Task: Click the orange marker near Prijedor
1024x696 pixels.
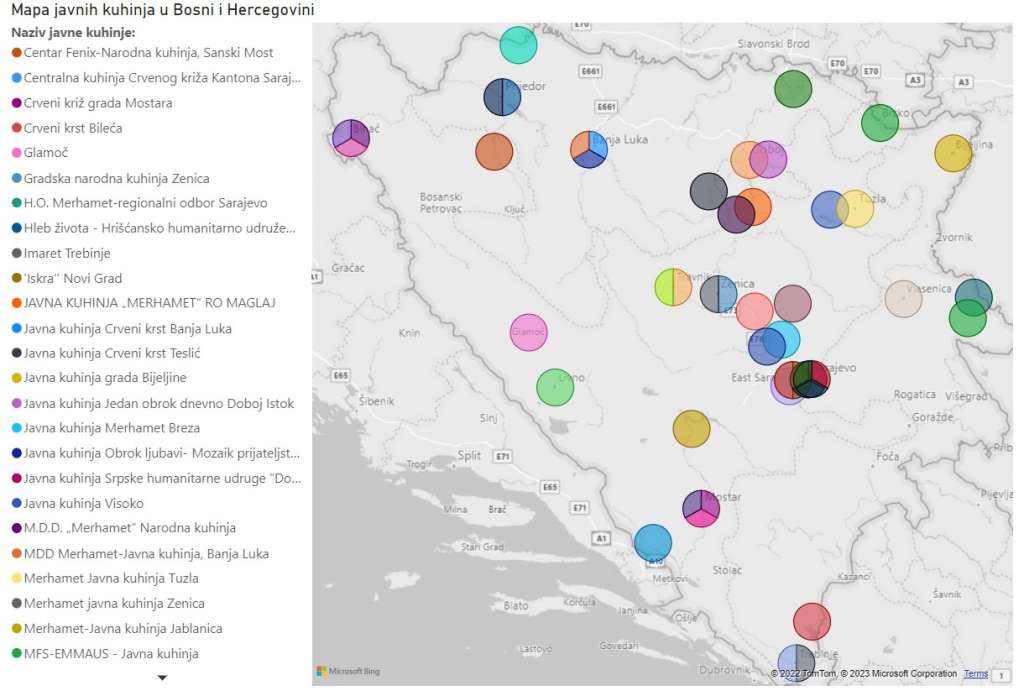Action: [x=494, y=151]
